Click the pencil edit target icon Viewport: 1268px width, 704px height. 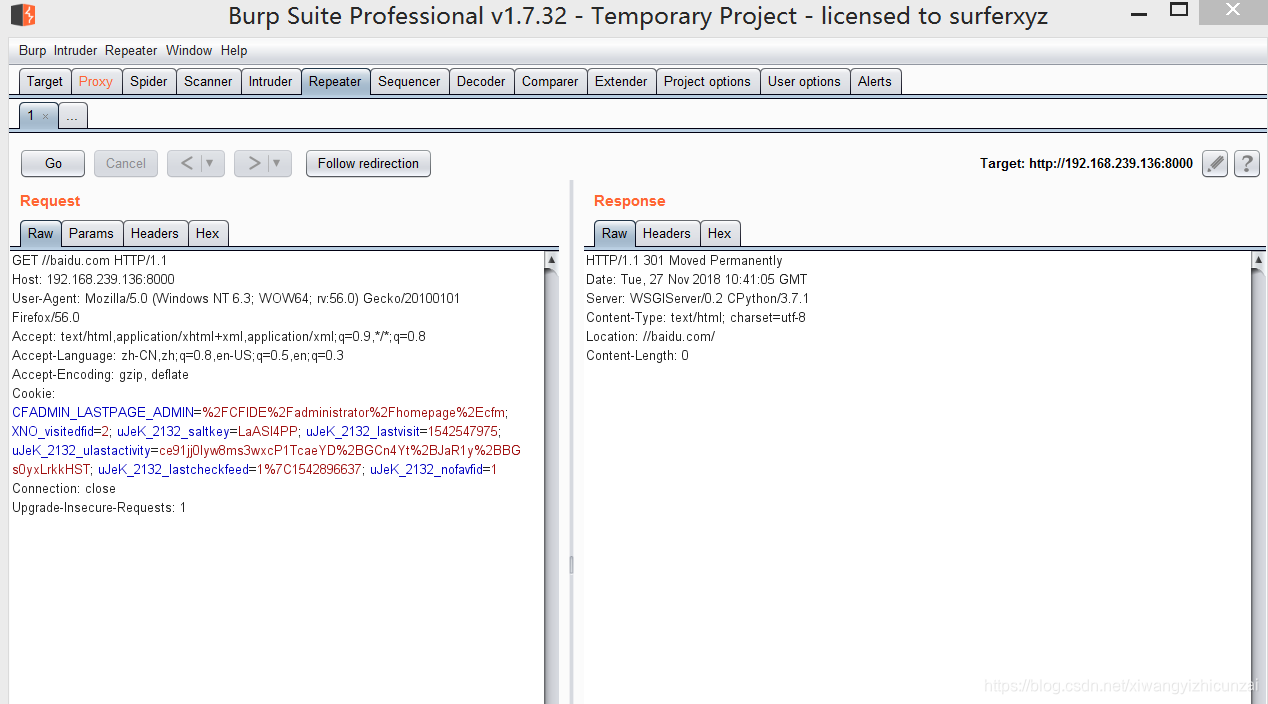(1214, 163)
